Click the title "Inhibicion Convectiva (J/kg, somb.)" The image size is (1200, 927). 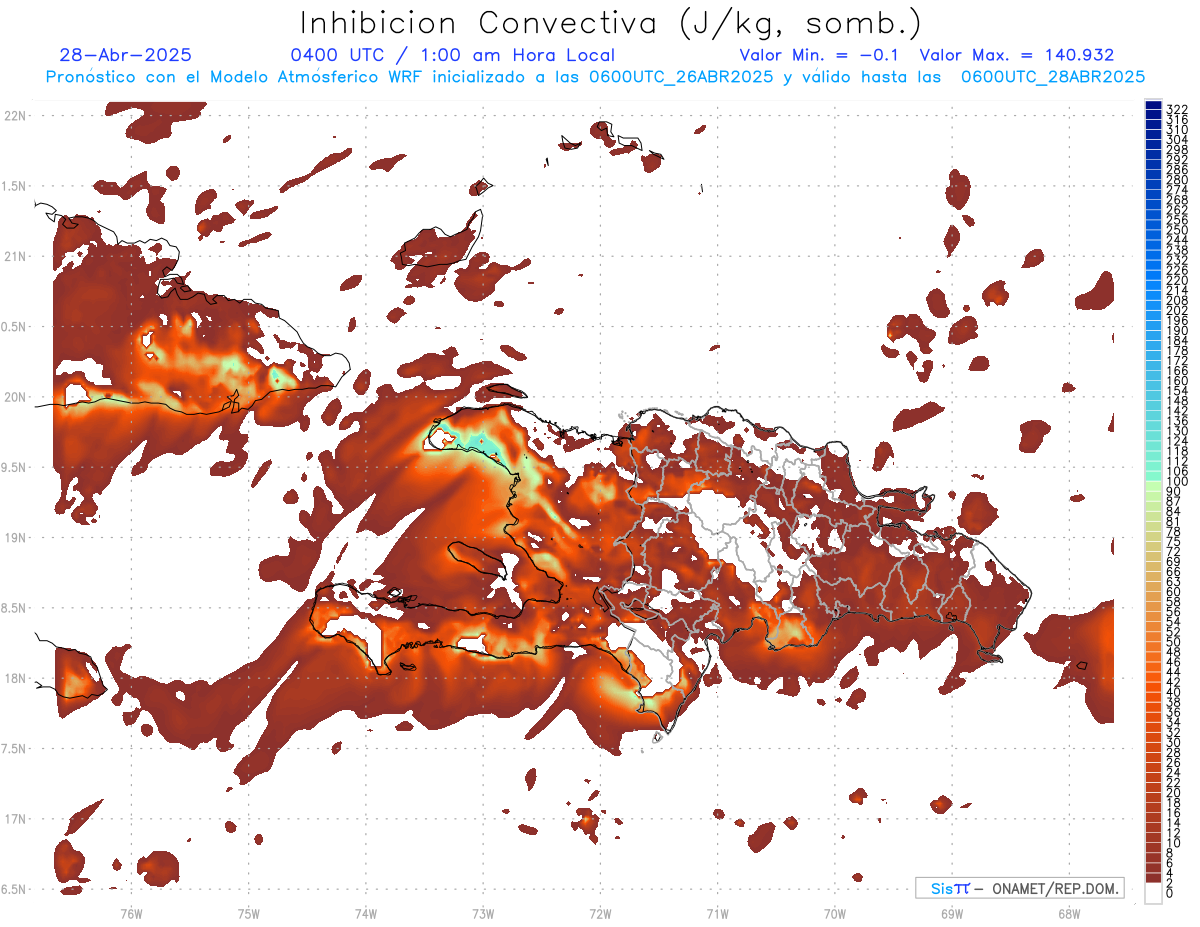(x=611, y=23)
